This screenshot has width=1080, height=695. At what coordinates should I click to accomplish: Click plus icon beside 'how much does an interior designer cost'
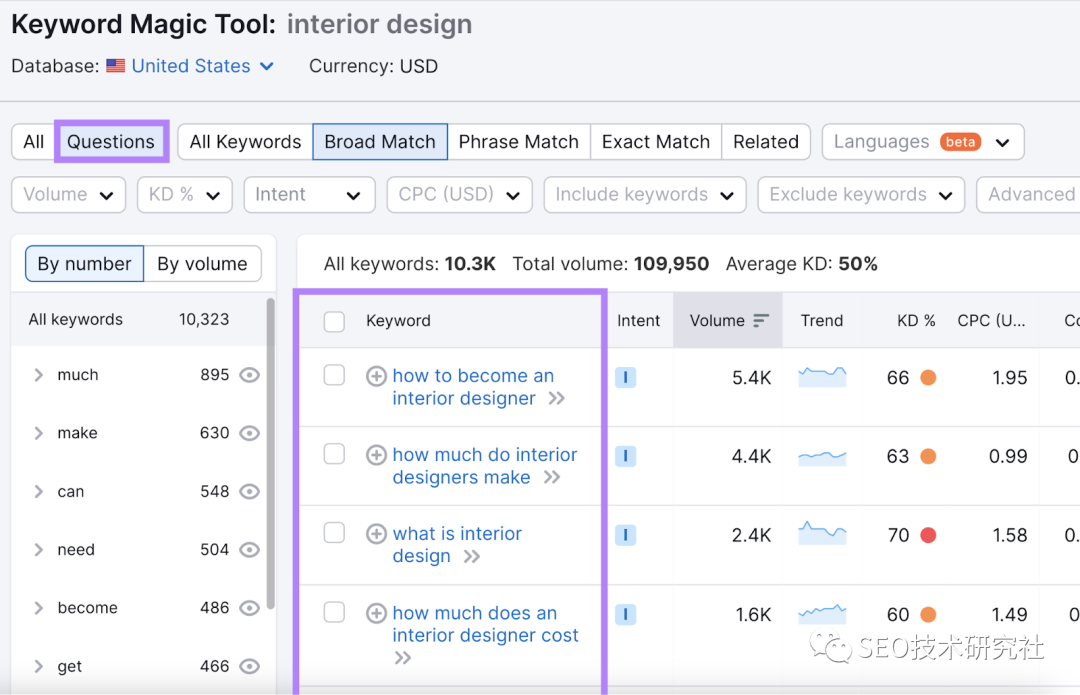click(376, 613)
